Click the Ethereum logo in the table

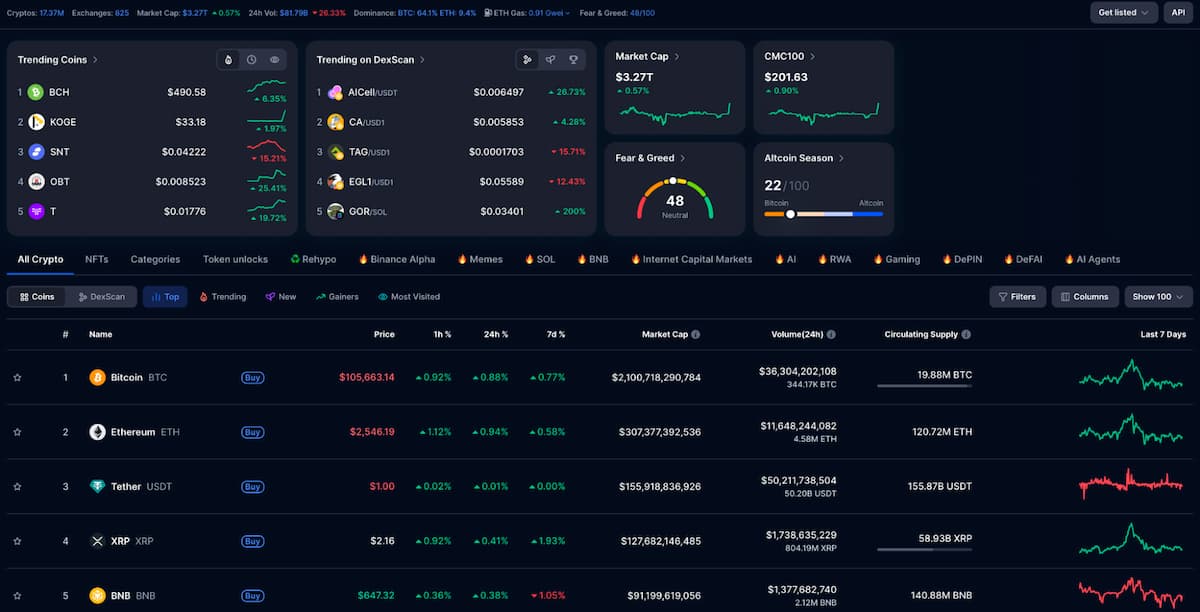tap(97, 432)
